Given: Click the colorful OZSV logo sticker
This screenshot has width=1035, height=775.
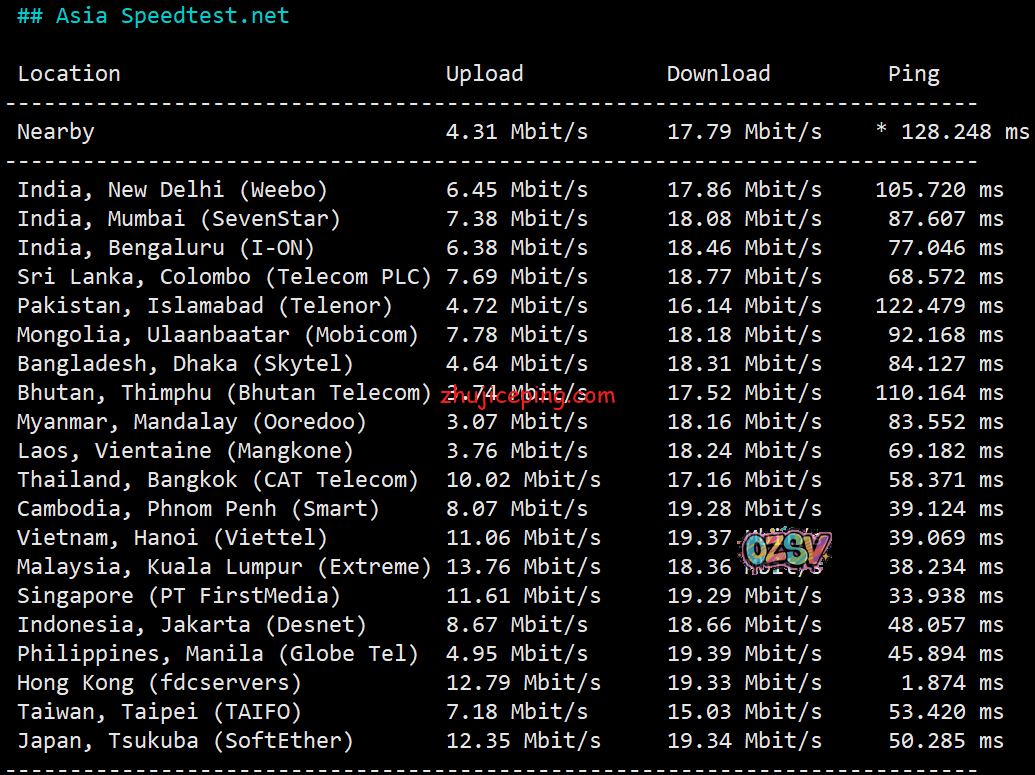Looking at the screenshot, I should point(785,550).
